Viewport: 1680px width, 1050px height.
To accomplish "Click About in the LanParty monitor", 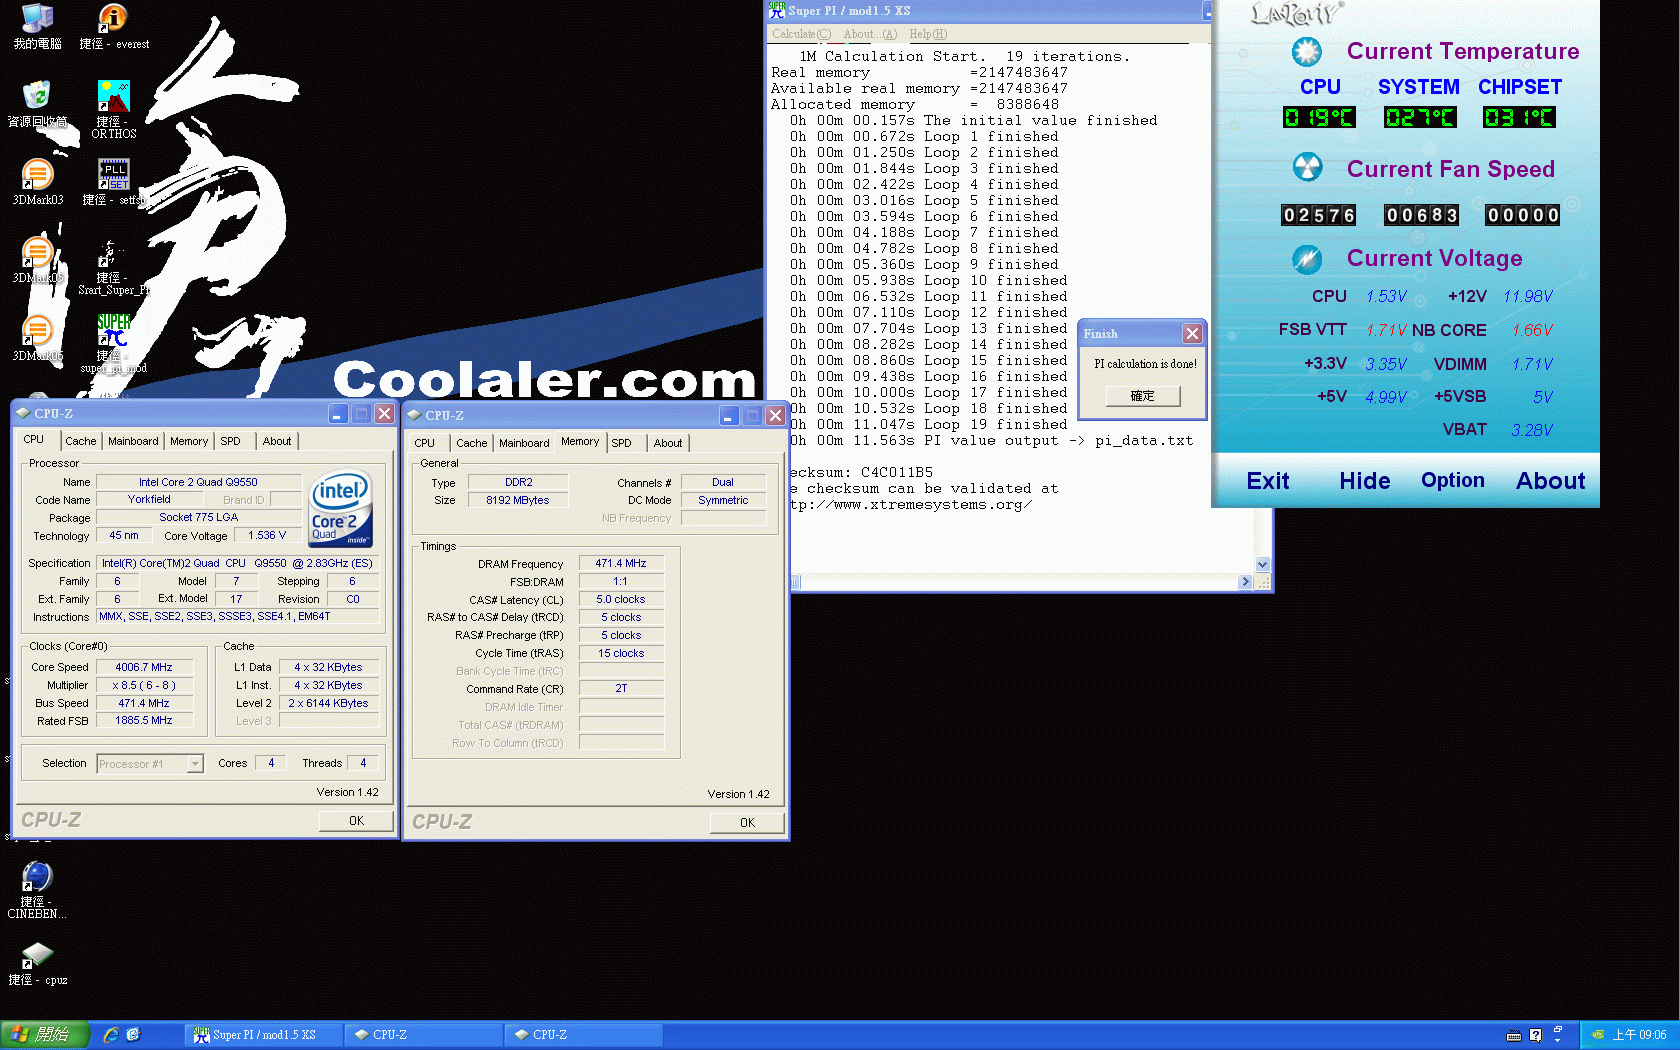I will pyautogui.click(x=1551, y=481).
